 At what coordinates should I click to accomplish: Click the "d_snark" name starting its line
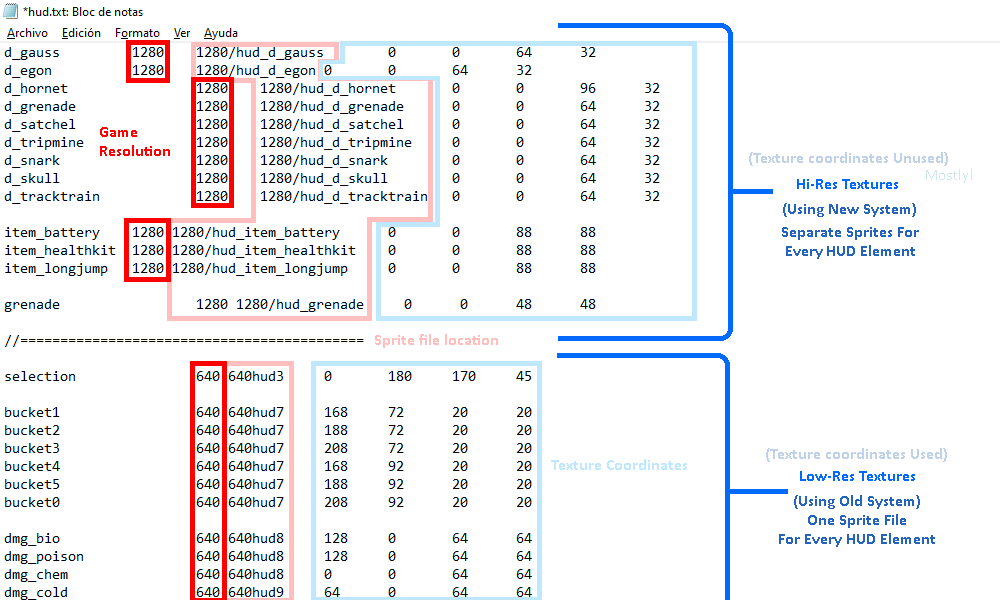32,161
